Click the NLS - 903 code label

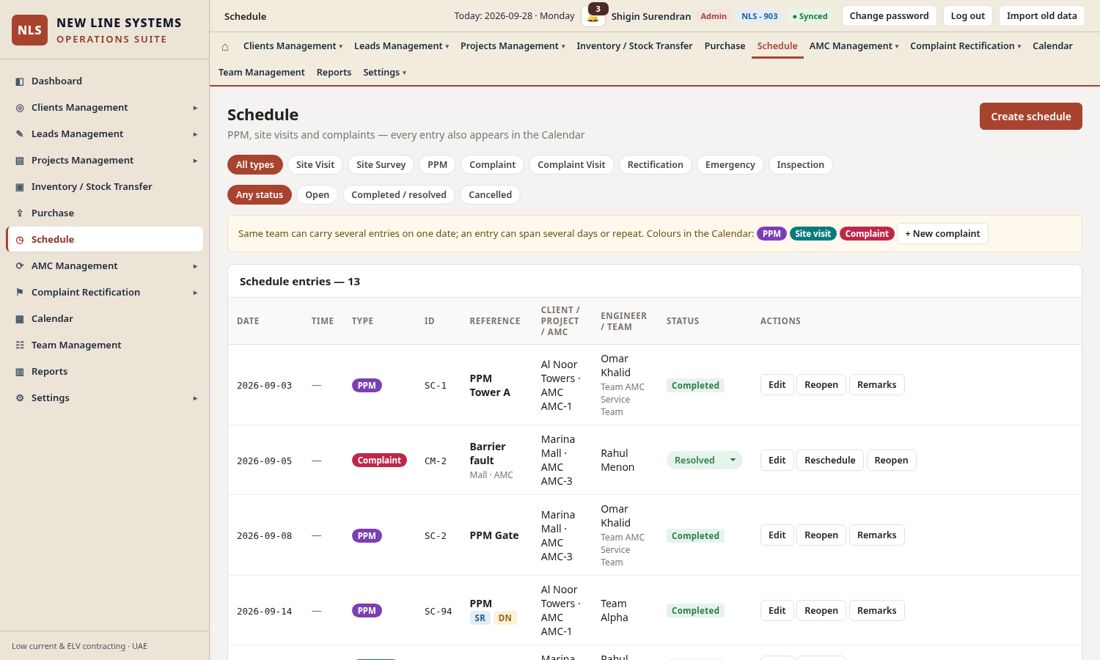click(x=759, y=16)
